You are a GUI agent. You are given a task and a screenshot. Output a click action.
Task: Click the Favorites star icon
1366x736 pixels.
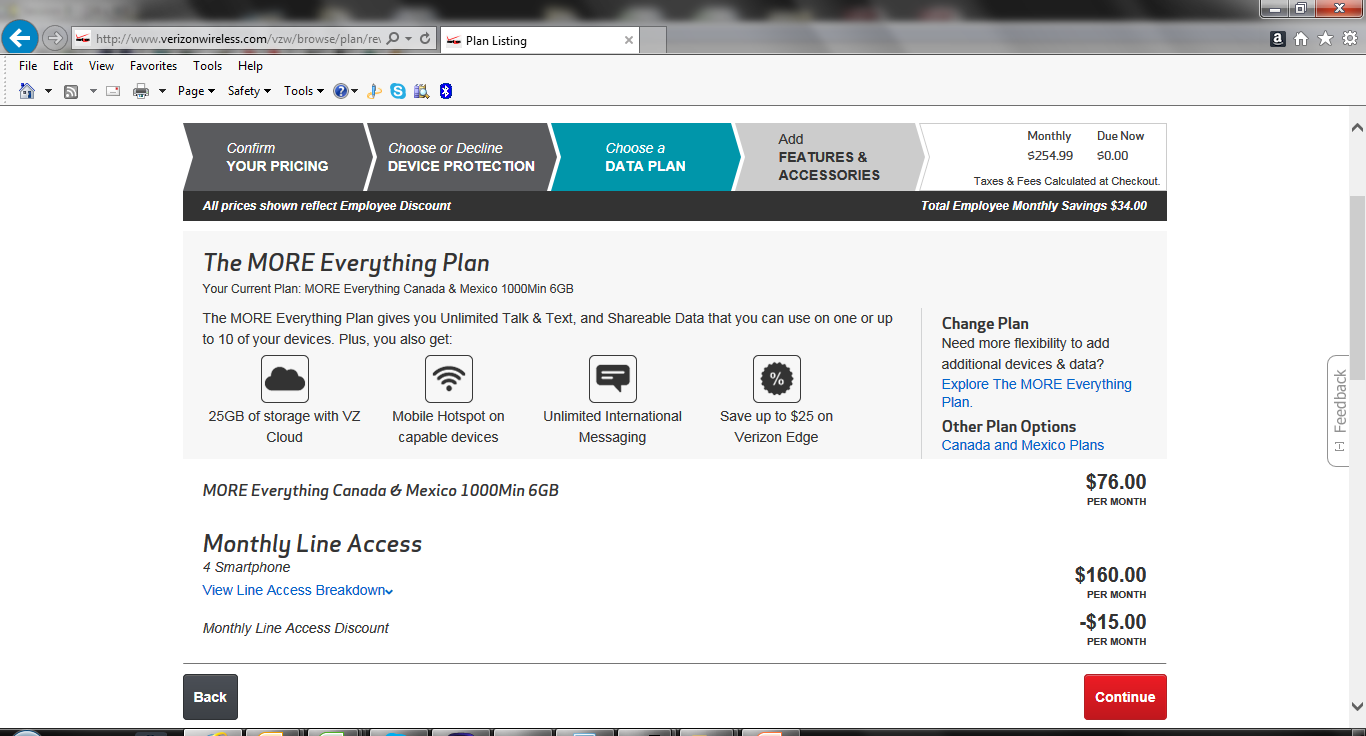tap(1325, 39)
